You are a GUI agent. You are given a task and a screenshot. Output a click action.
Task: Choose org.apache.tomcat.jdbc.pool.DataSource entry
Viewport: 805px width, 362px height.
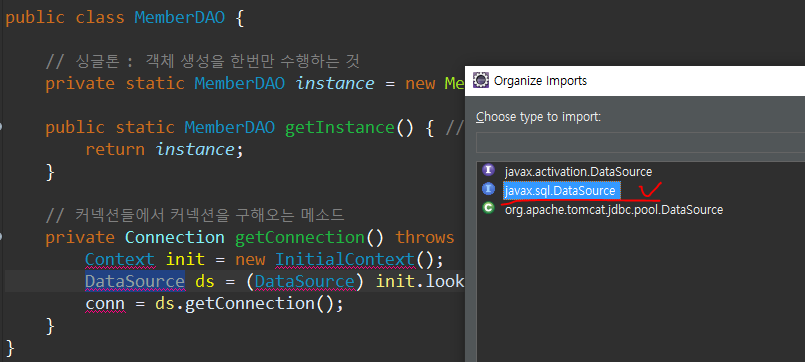coord(614,209)
